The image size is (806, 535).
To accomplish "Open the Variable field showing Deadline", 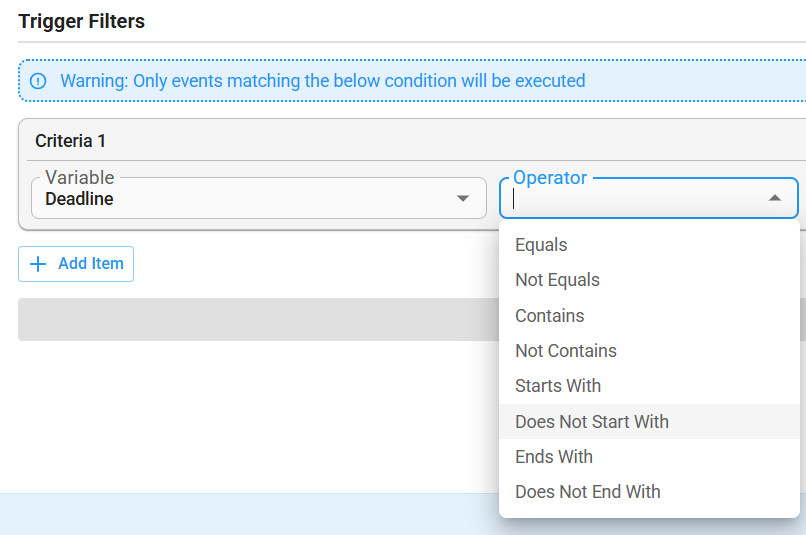I will pos(259,198).
